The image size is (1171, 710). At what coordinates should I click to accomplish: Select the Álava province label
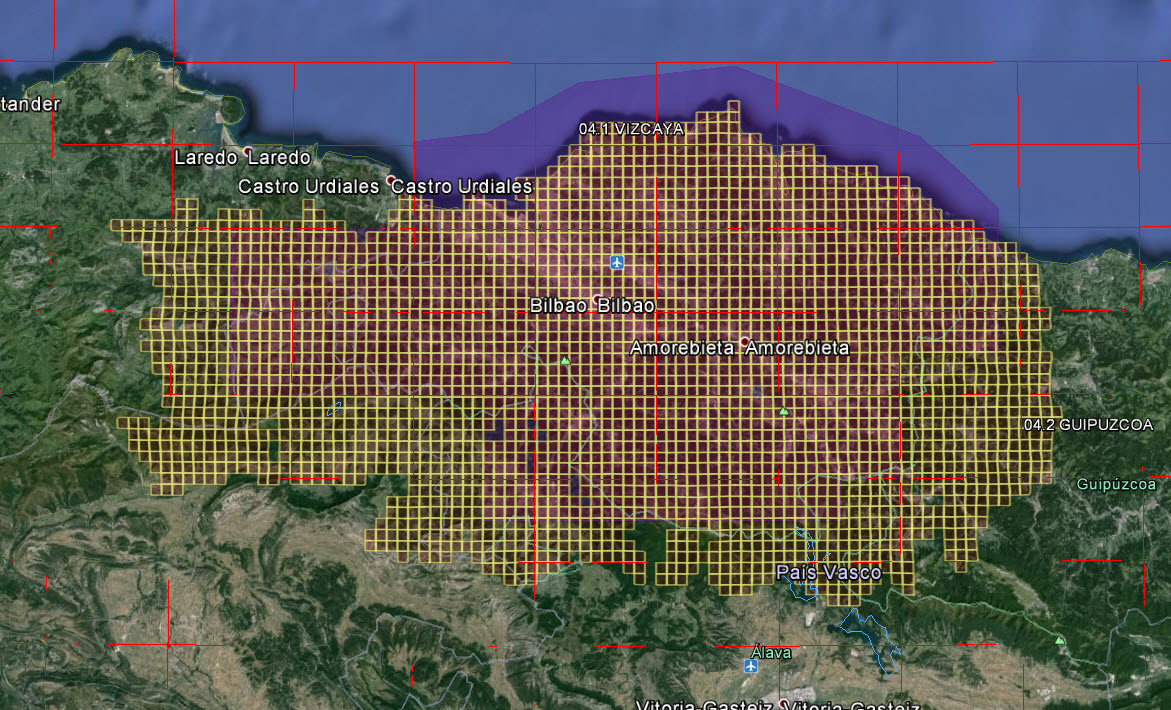tap(771, 652)
